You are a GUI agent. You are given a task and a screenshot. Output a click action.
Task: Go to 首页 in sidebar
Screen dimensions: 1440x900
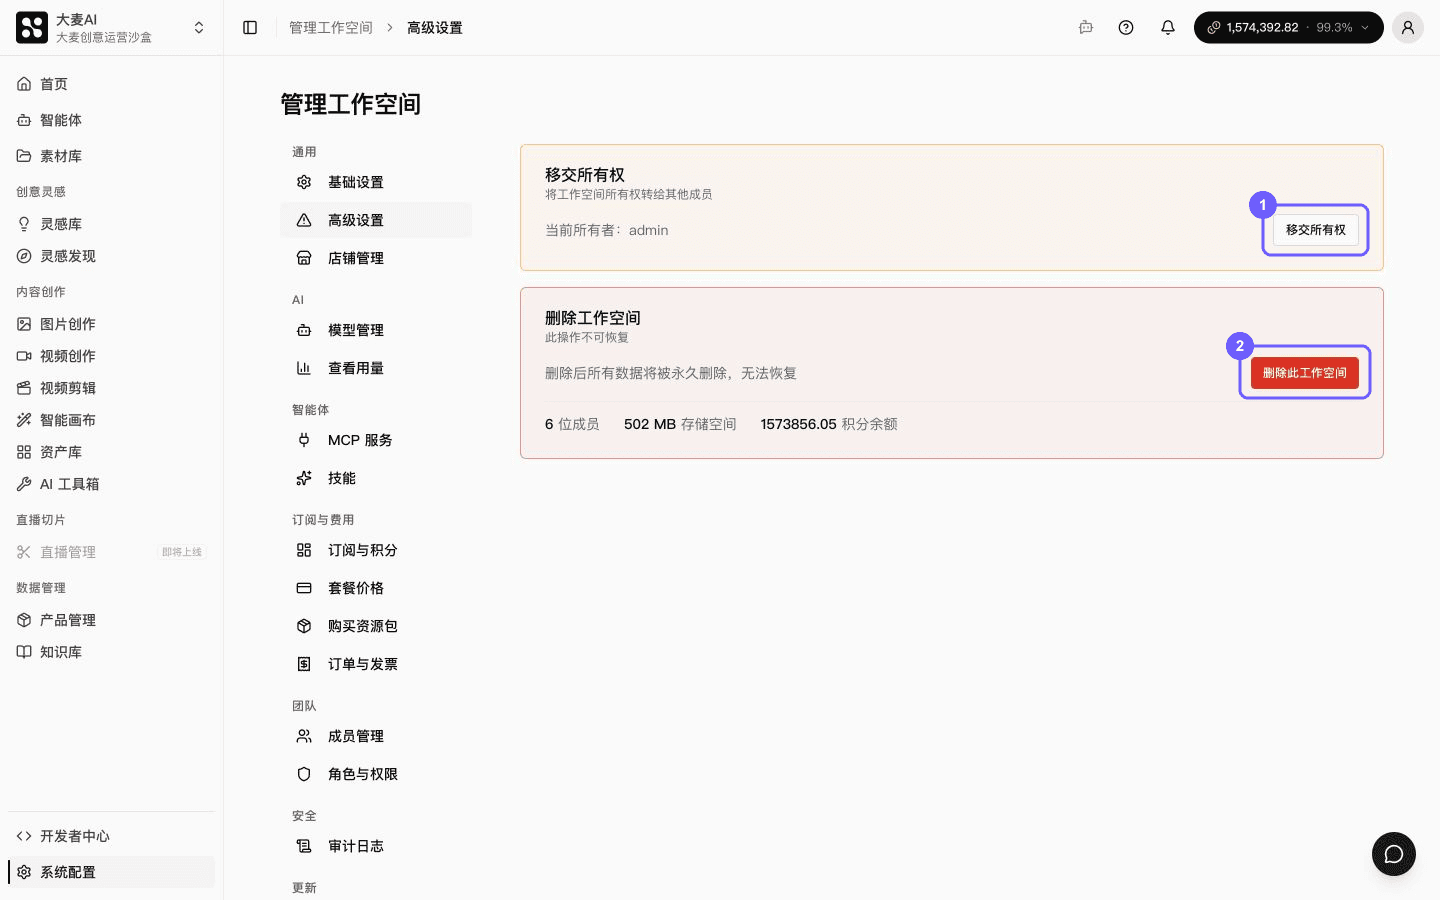click(x=112, y=84)
